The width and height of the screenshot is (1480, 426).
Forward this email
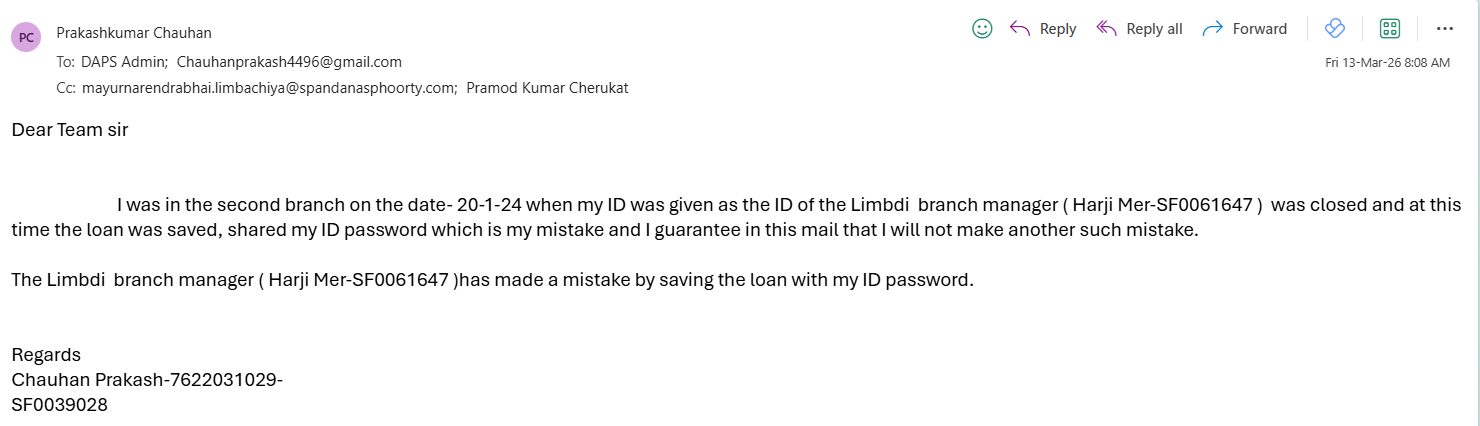1245,29
